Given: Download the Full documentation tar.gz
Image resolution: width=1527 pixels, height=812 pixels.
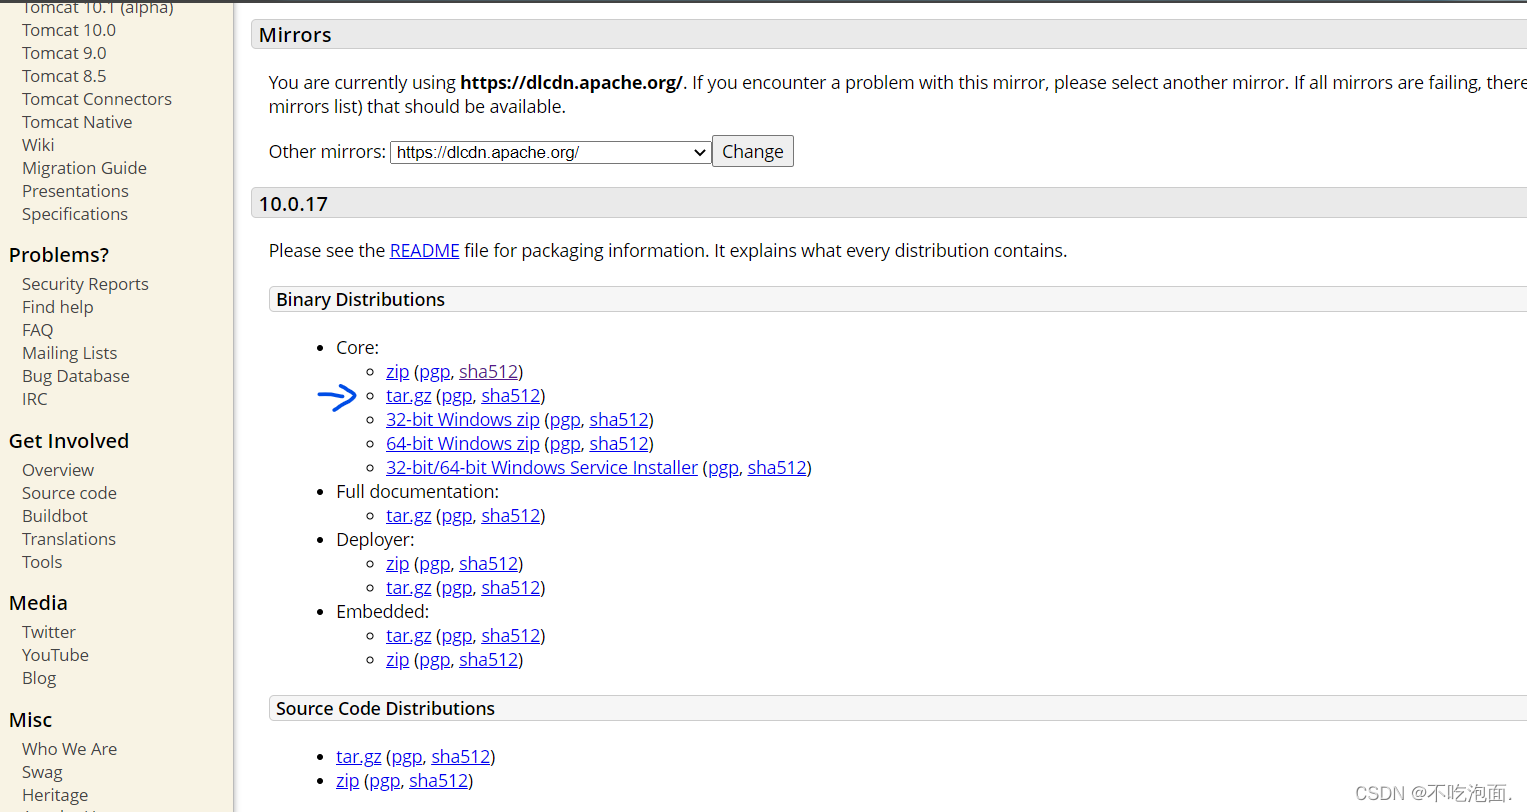Looking at the screenshot, I should click(409, 516).
